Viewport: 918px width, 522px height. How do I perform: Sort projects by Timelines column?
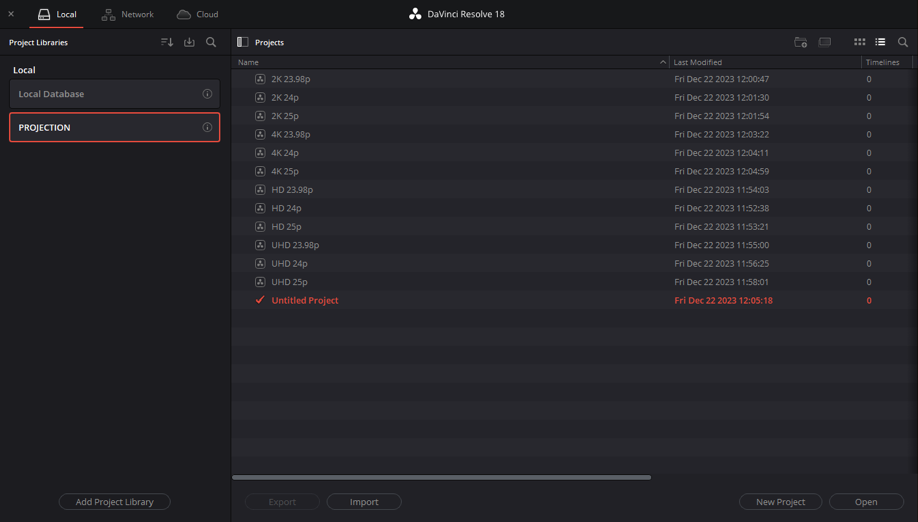click(882, 62)
